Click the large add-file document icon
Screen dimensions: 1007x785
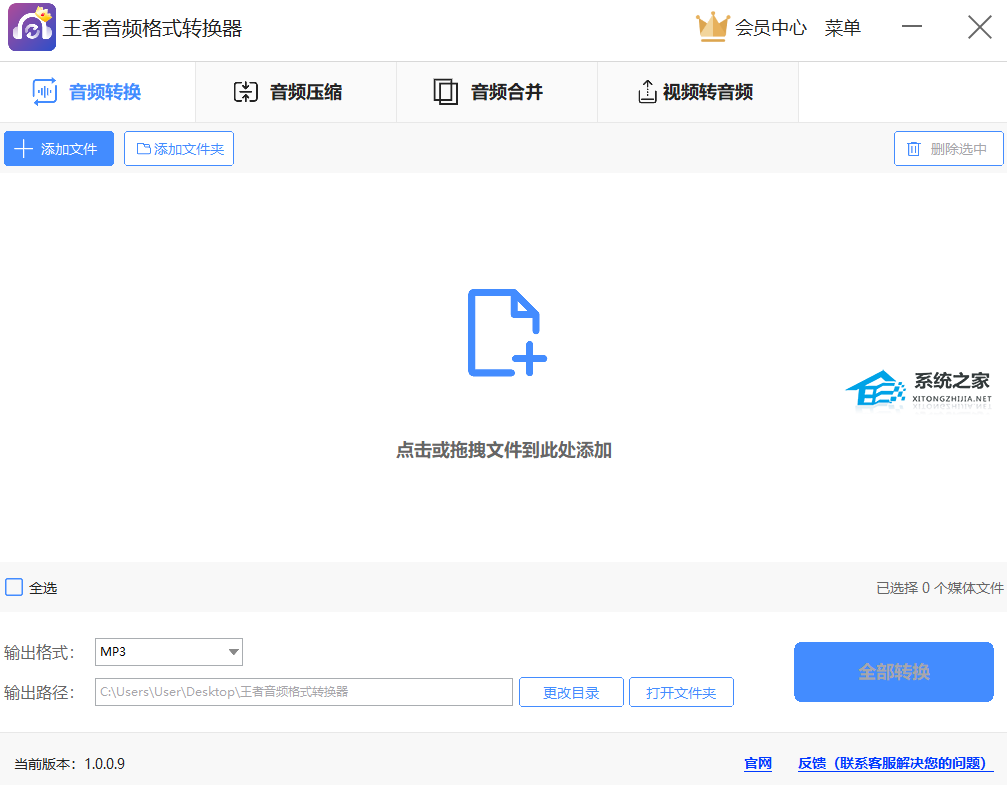point(507,333)
